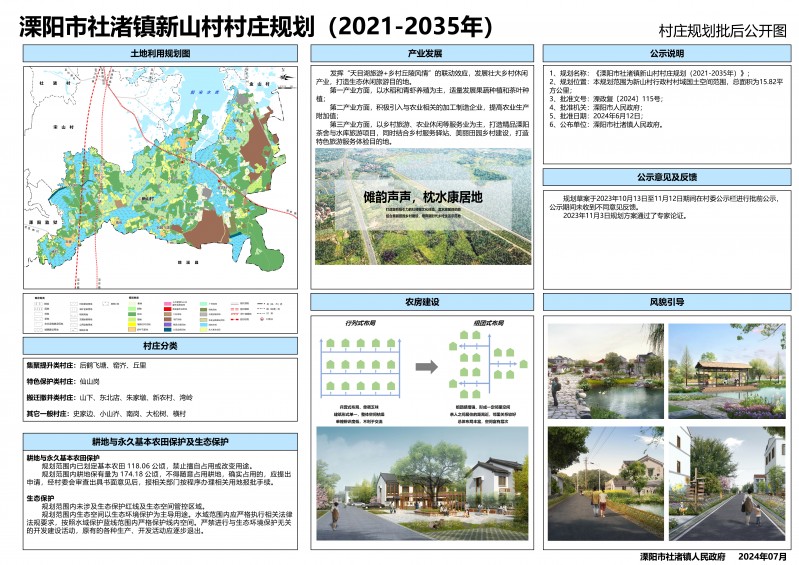The height and width of the screenshot is (565, 799).
Task: Click the 新山村 label on the map
Action: click(x=147, y=199)
